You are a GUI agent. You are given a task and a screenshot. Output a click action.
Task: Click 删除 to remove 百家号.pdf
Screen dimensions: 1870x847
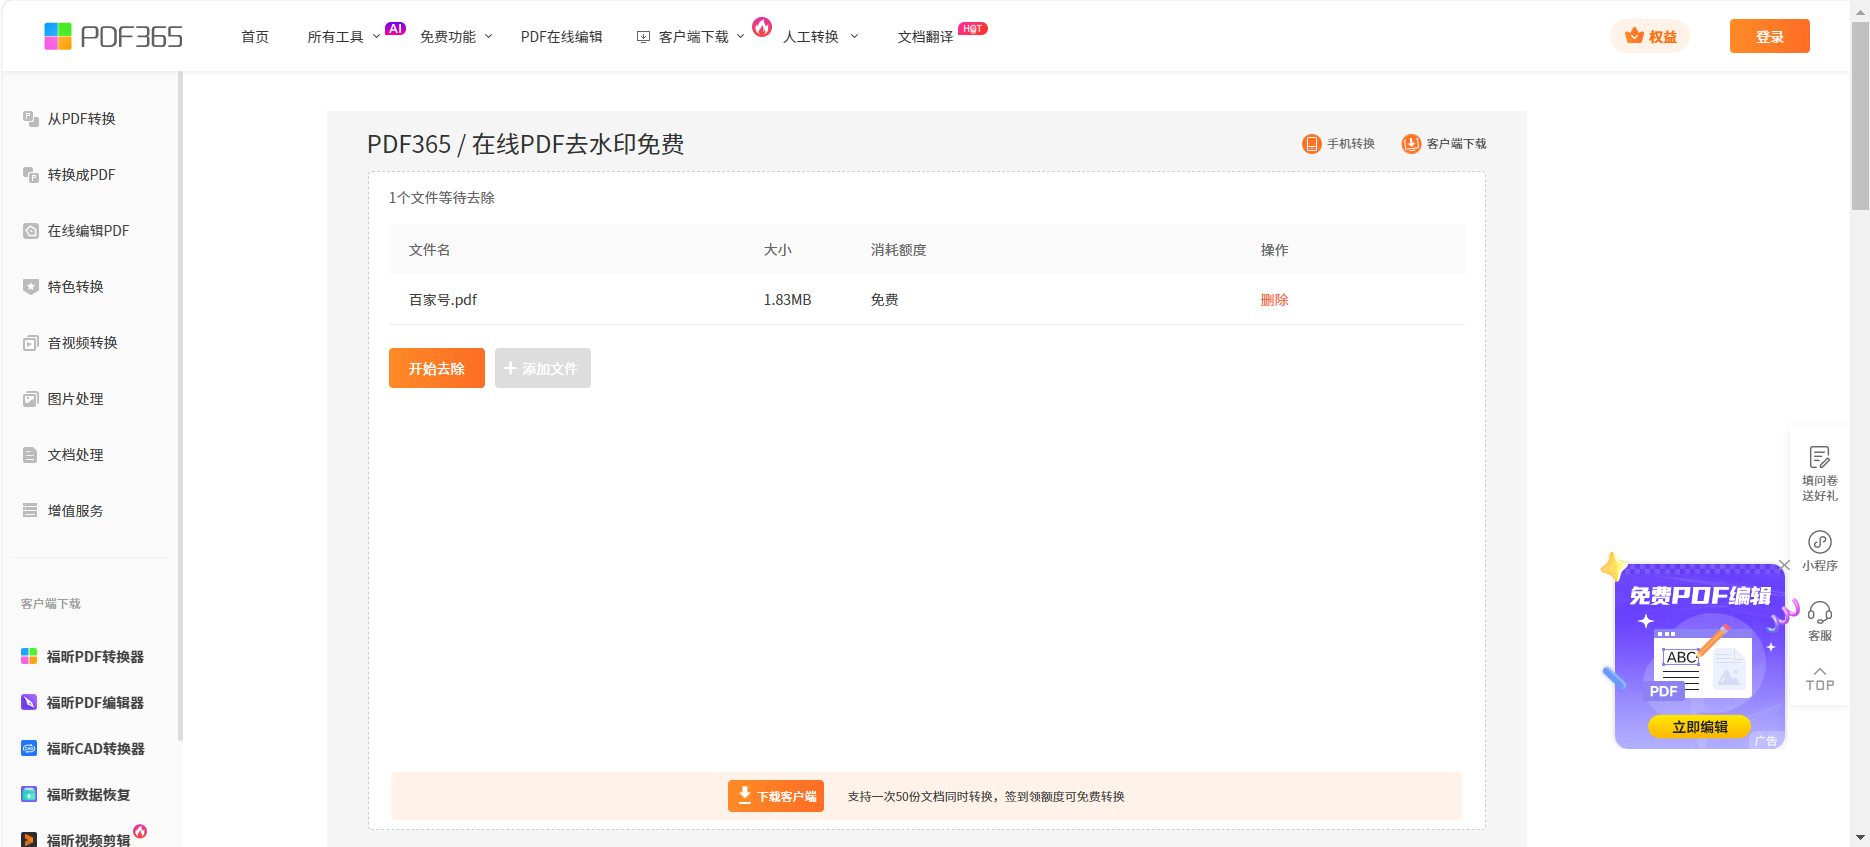(x=1274, y=300)
